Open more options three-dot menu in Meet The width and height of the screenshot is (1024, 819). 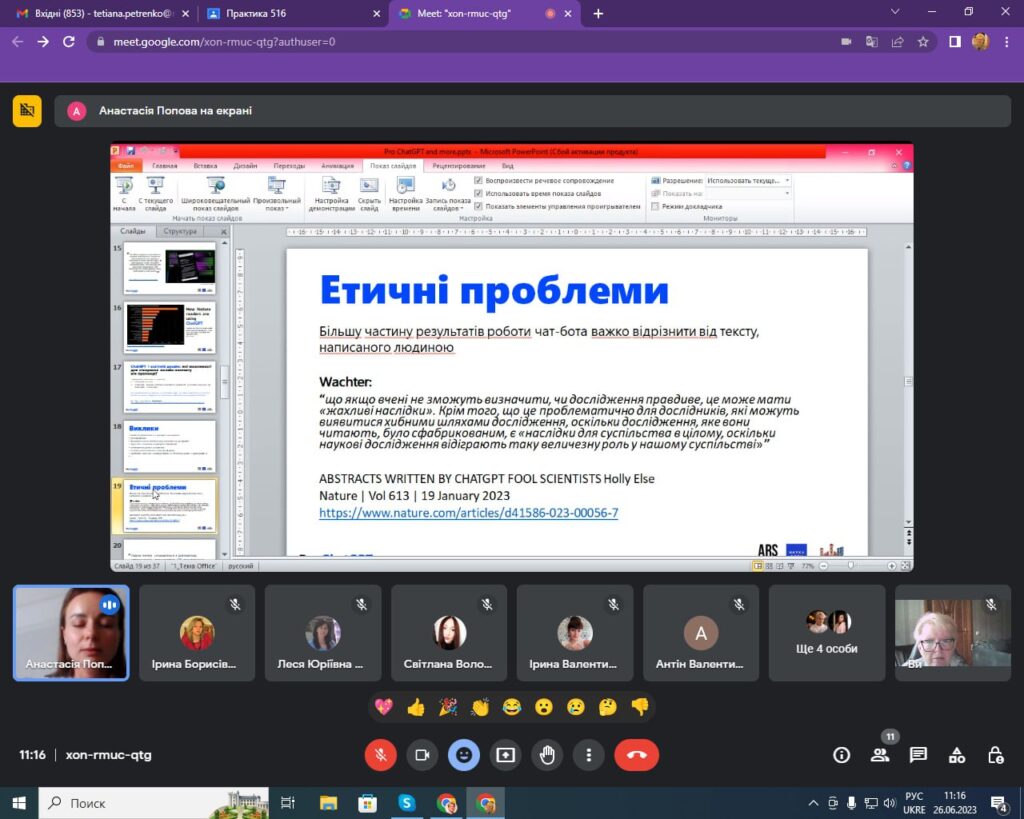[x=590, y=755]
